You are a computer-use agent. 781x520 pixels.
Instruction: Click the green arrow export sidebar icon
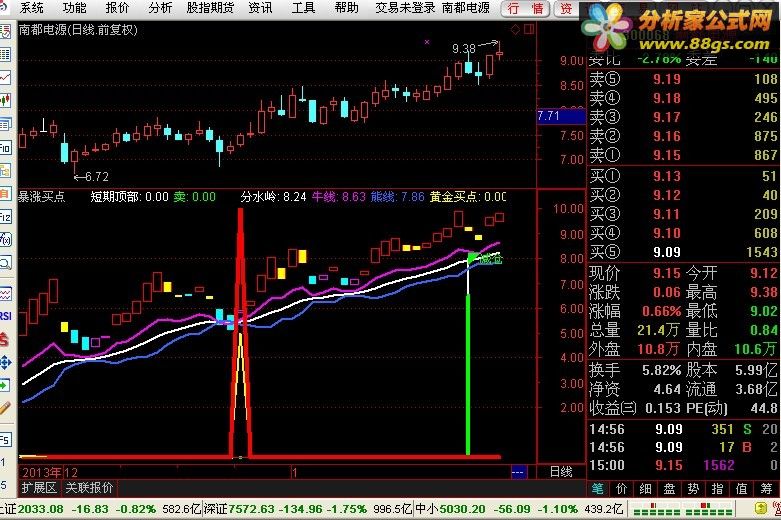tap(5, 385)
